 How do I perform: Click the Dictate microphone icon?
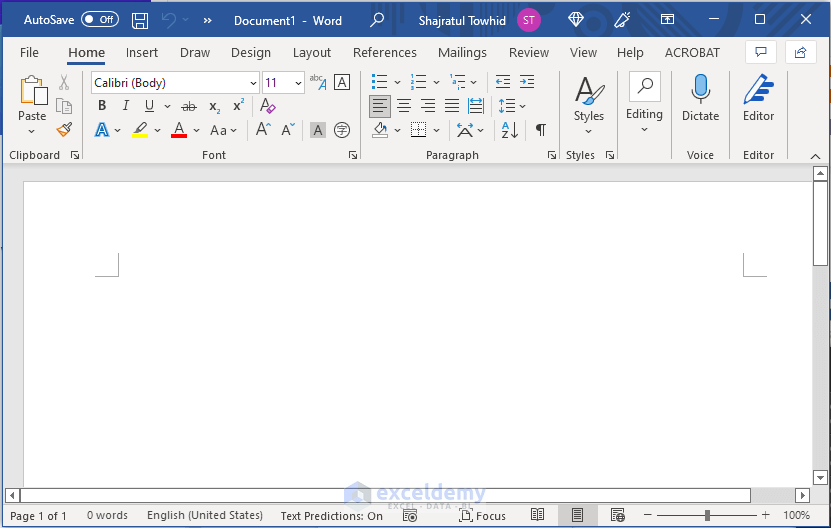(700, 89)
